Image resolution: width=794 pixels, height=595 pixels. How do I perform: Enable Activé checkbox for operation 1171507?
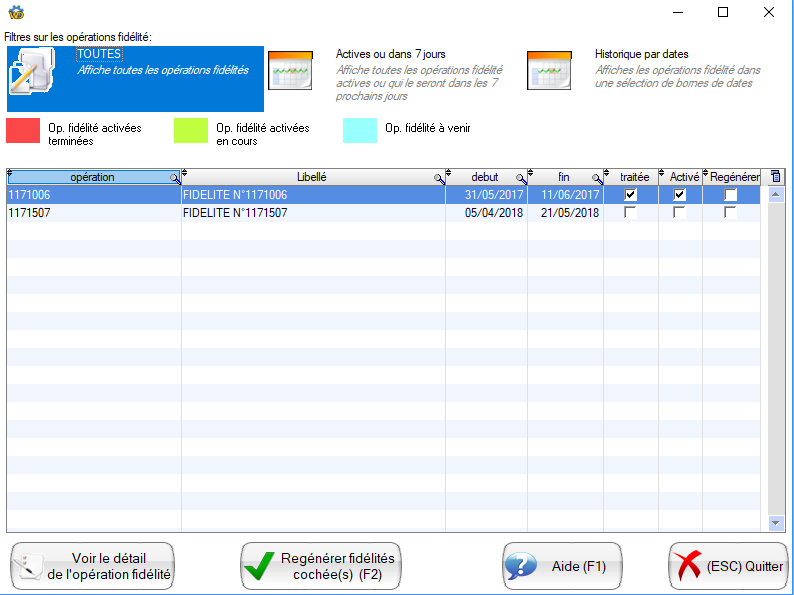(x=679, y=213)
